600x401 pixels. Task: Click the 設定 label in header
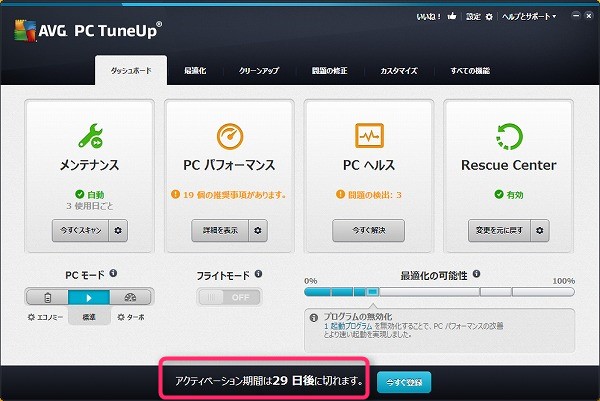pos(473,16)
